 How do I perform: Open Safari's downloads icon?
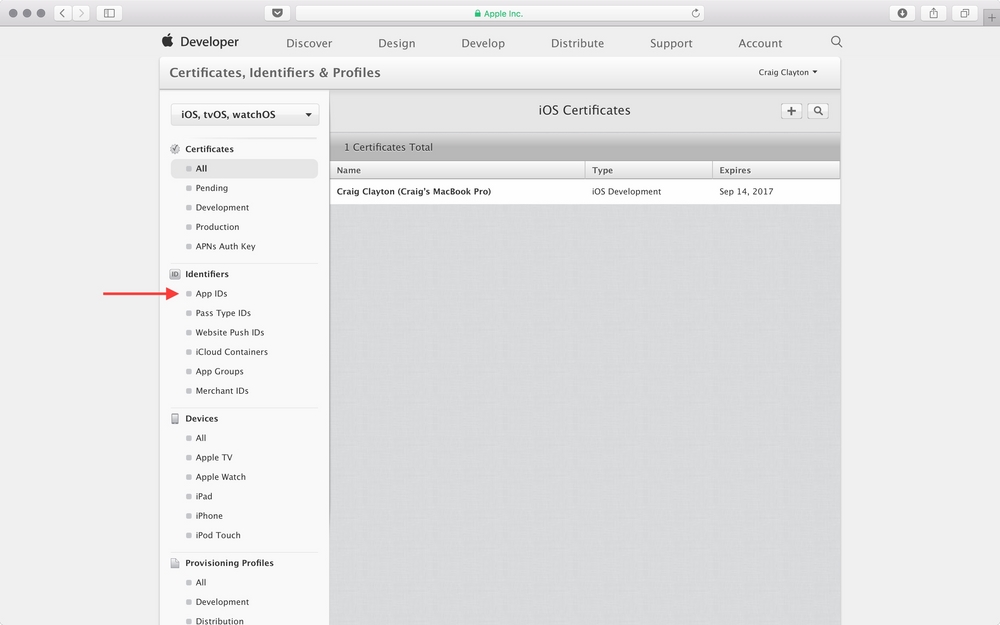(902, 13)
